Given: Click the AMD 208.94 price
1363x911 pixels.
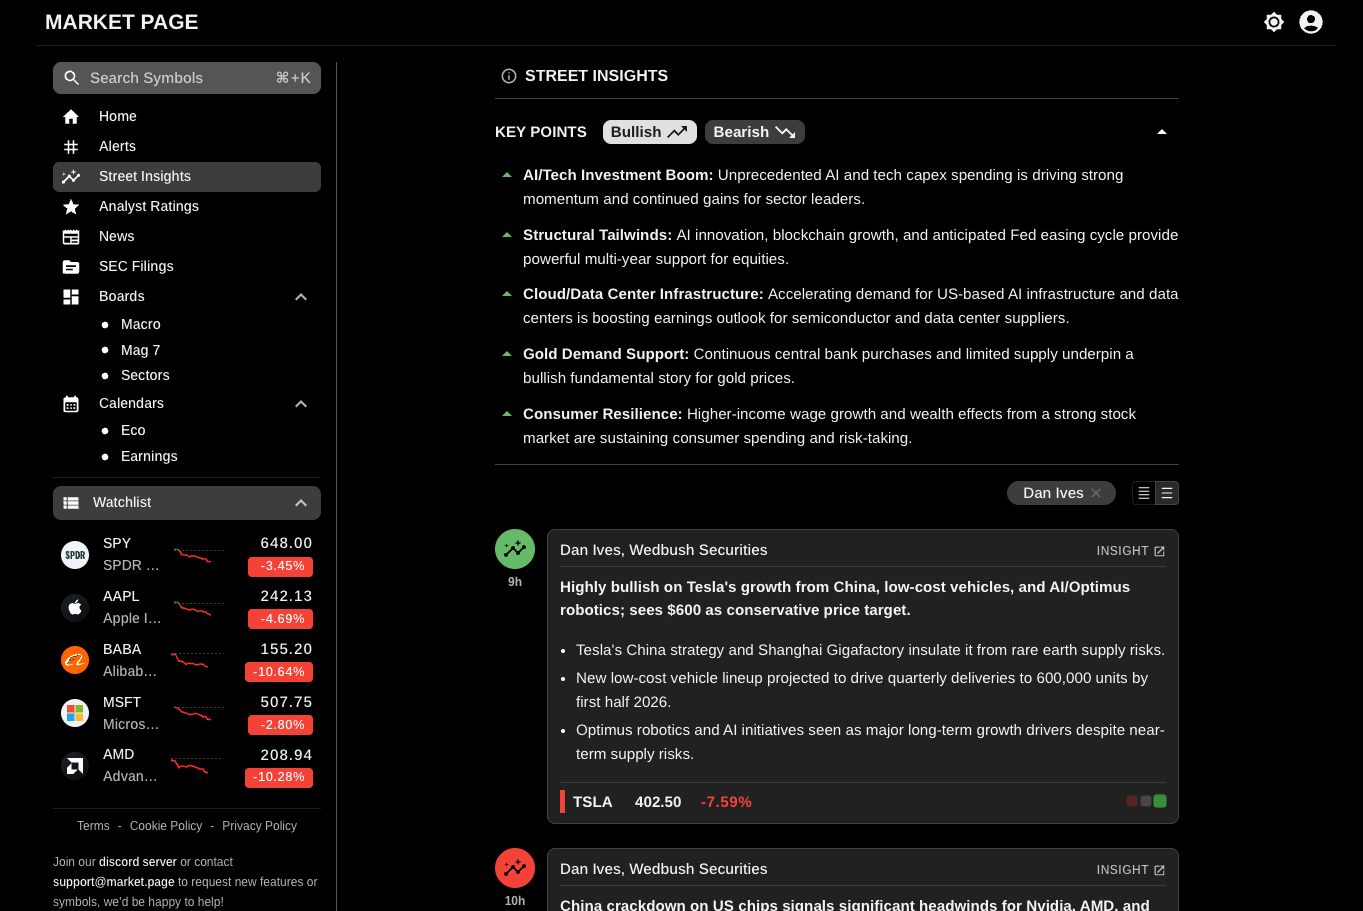Looking at the screenshot, I should pos(286,755).
